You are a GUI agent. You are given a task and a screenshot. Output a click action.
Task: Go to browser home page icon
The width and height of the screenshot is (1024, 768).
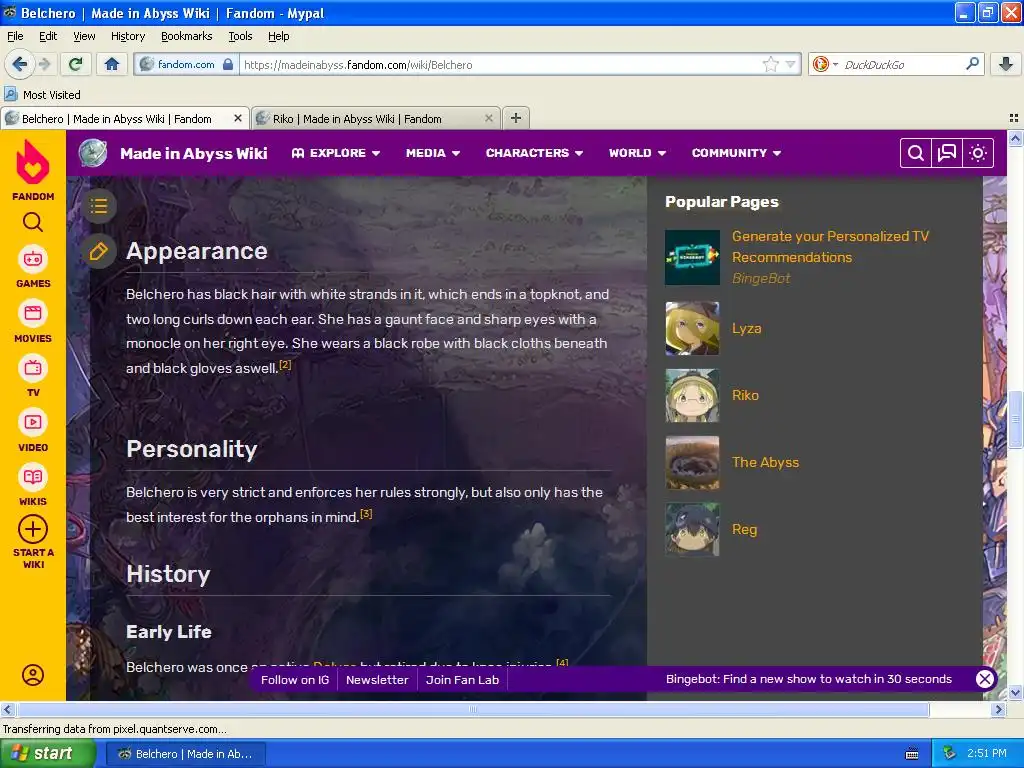pyautogui.click(x=112, y=64)
